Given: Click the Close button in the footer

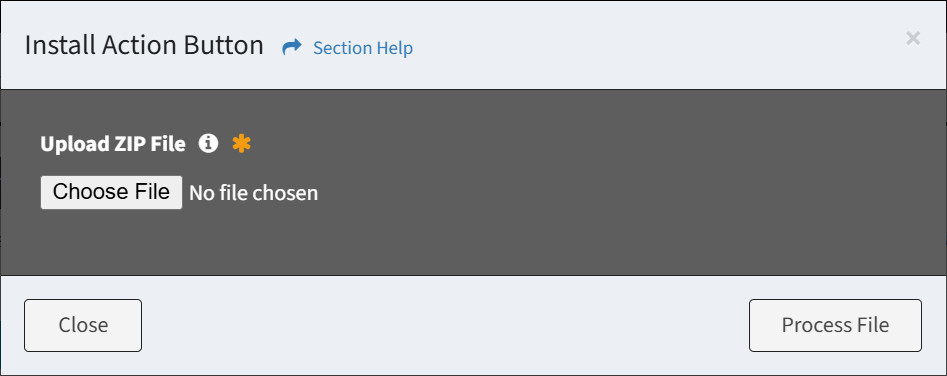Looking at the screenshot, I should tap(83, 325).
